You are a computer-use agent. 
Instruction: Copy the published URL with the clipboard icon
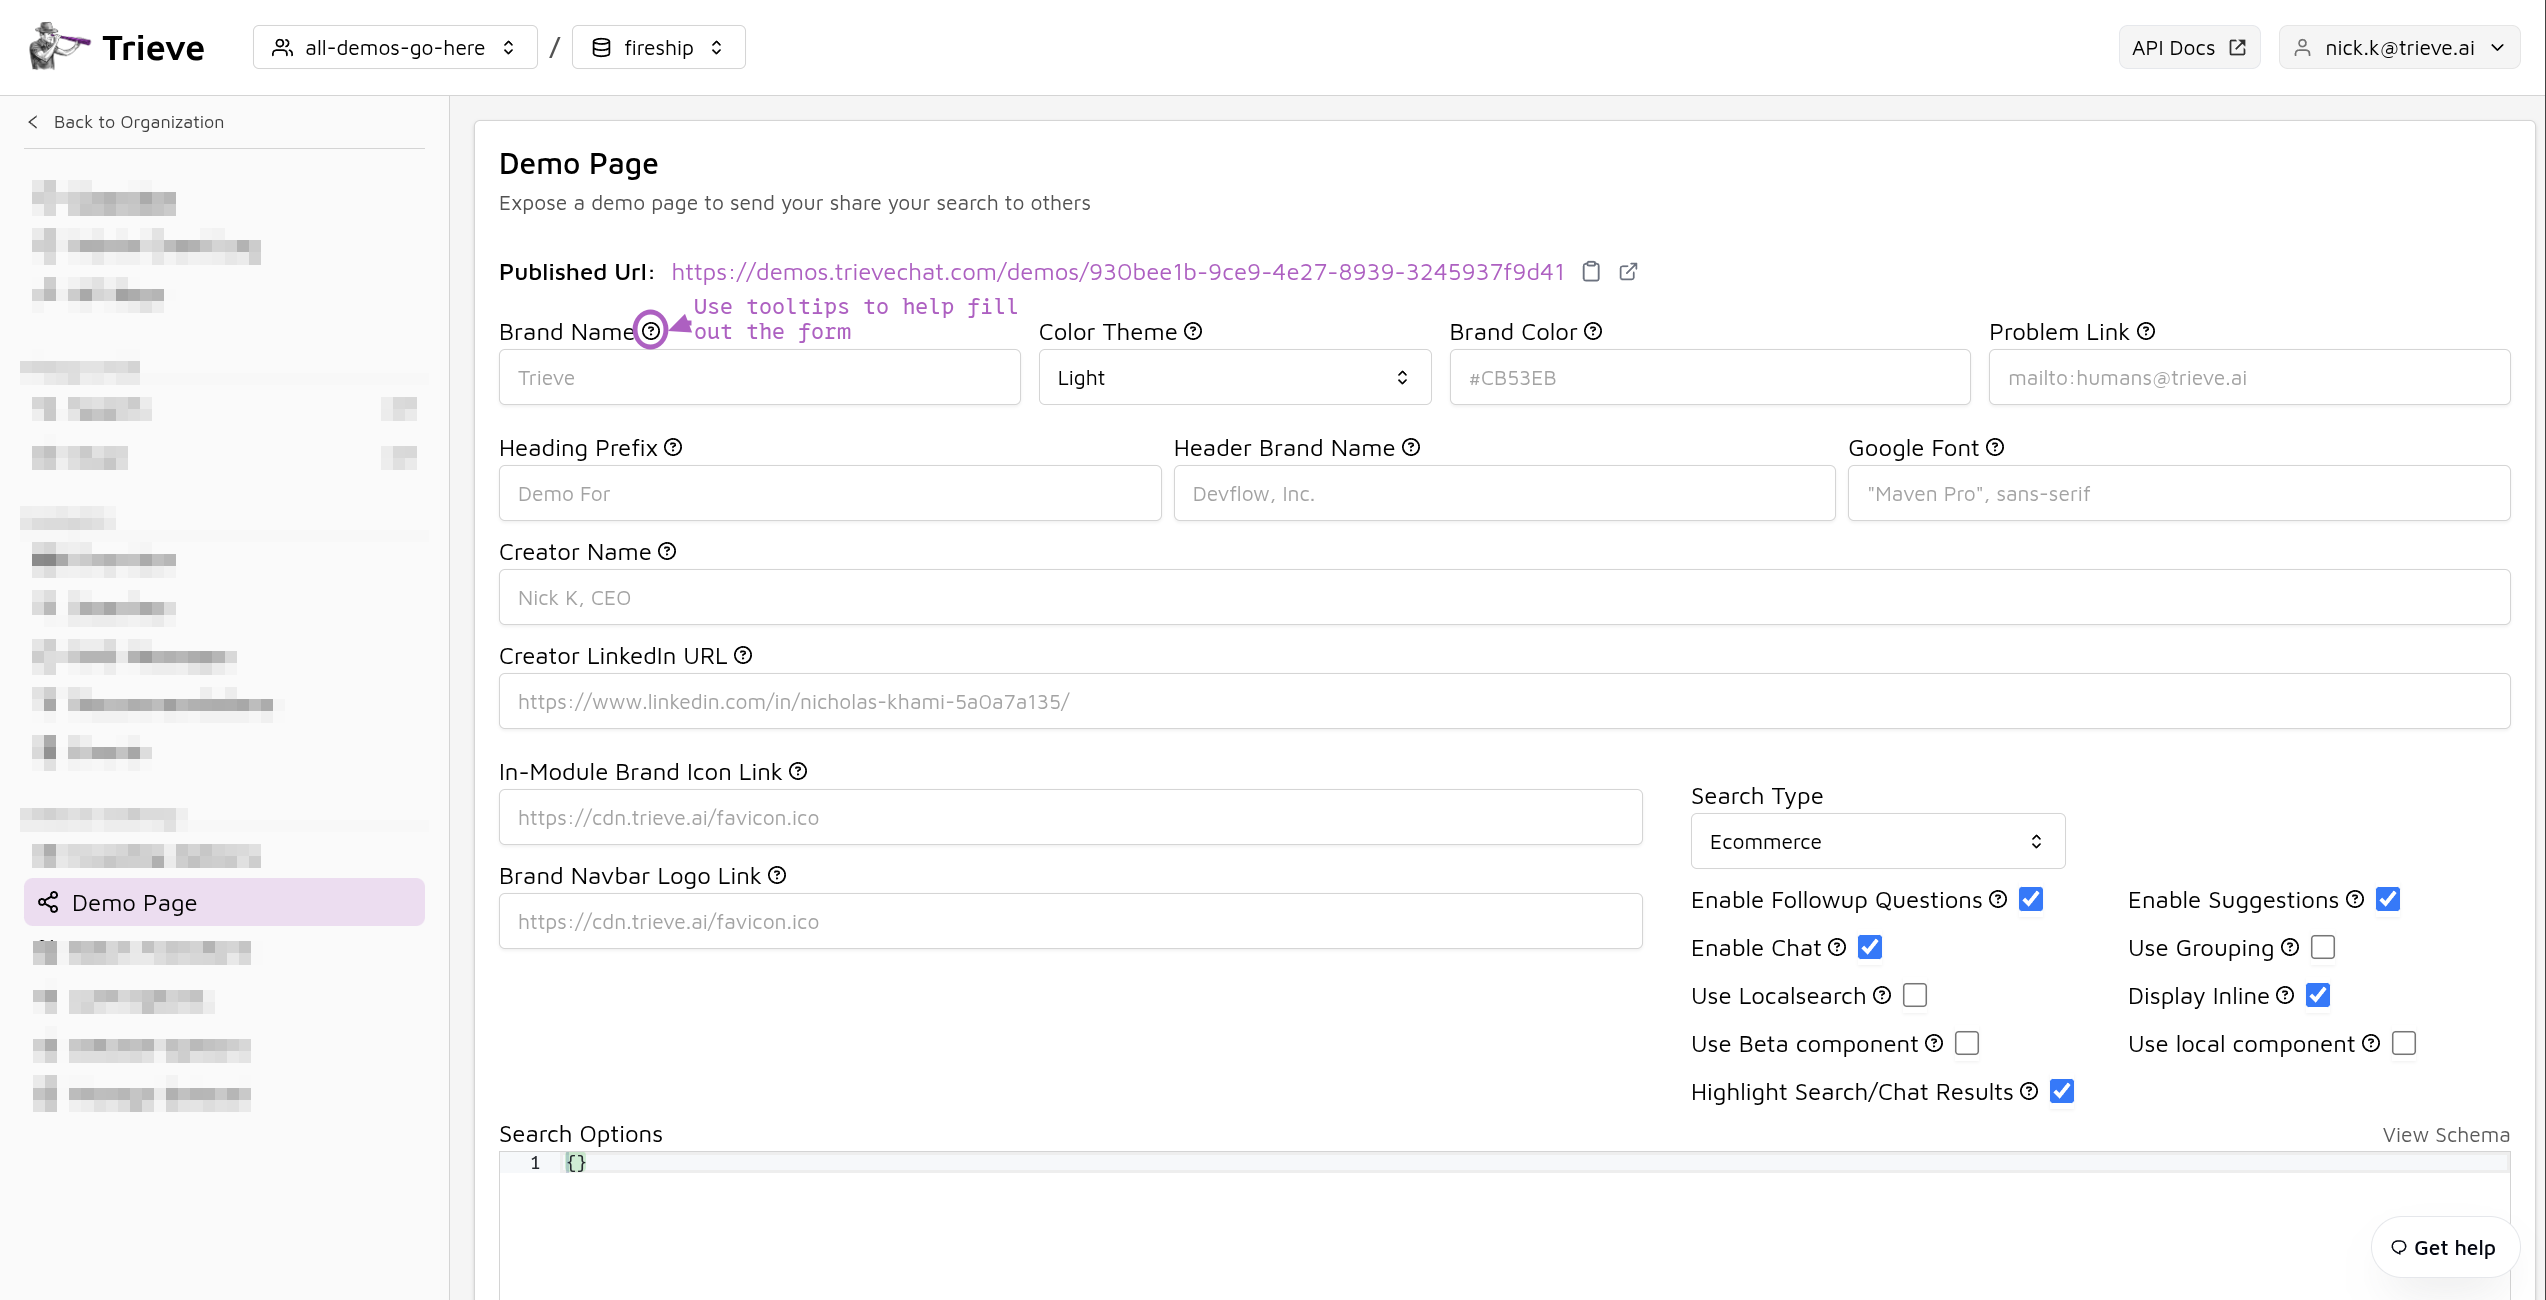(x=1591, y=272)
